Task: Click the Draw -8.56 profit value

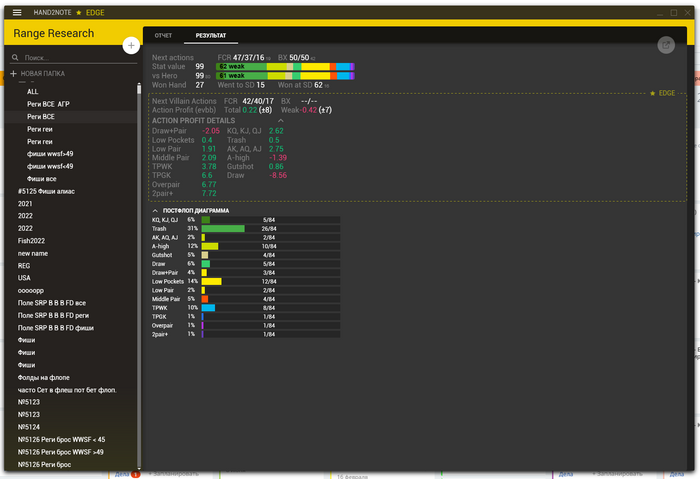Action: click(x=278, y=175)
